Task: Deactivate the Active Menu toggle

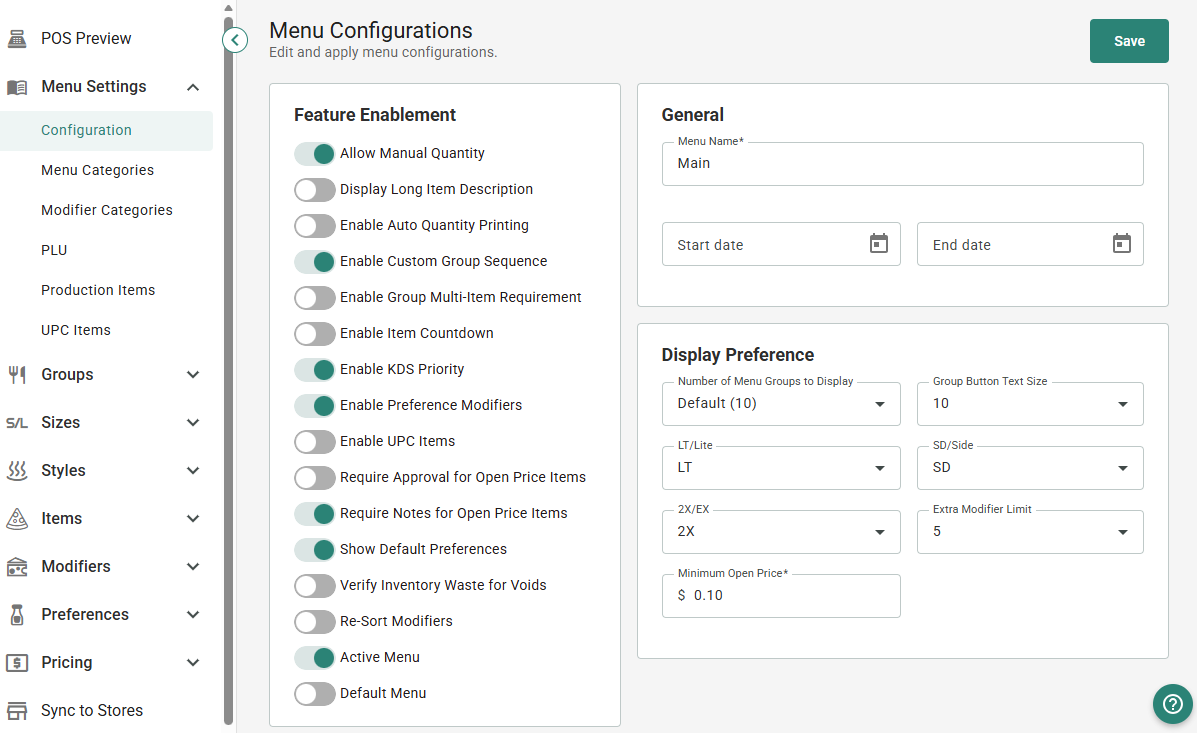Action: (315, 657)
